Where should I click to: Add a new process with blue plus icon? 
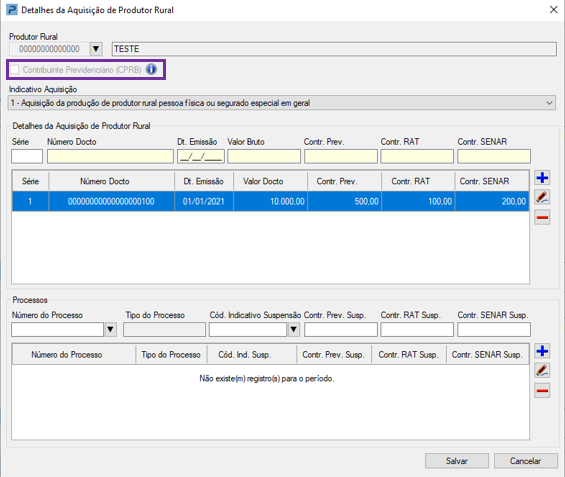pyautogui.click(x=542, y=351)
